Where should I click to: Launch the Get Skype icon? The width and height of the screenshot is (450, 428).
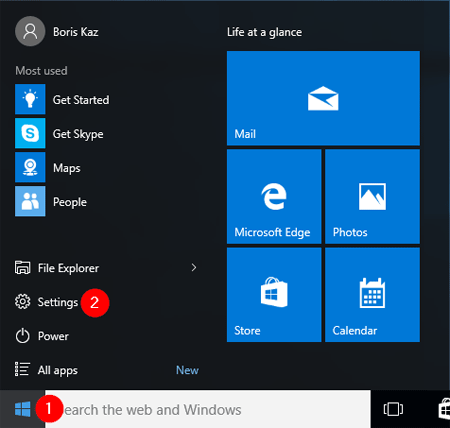point(30,133)
